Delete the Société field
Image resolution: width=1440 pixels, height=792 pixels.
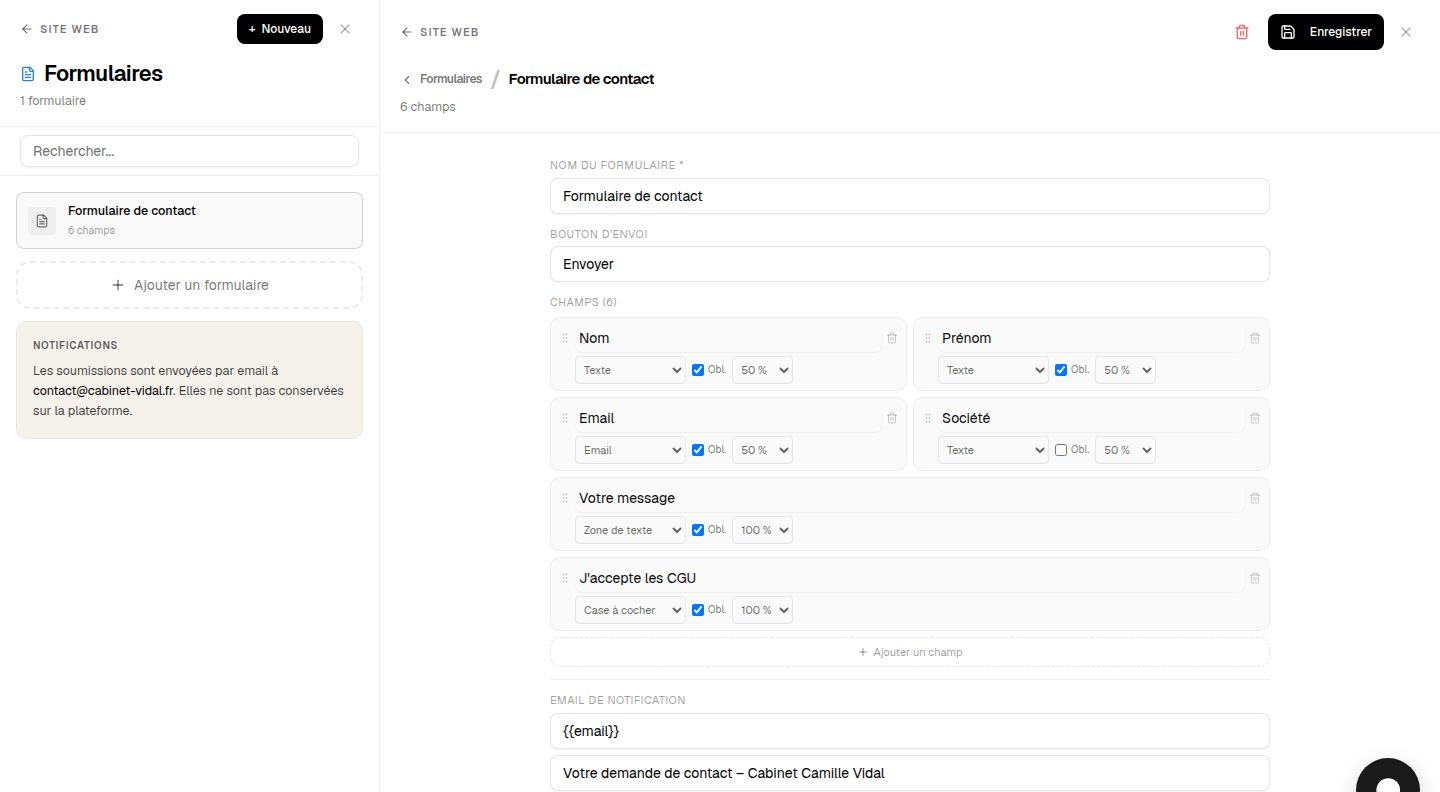(1255, 418)
